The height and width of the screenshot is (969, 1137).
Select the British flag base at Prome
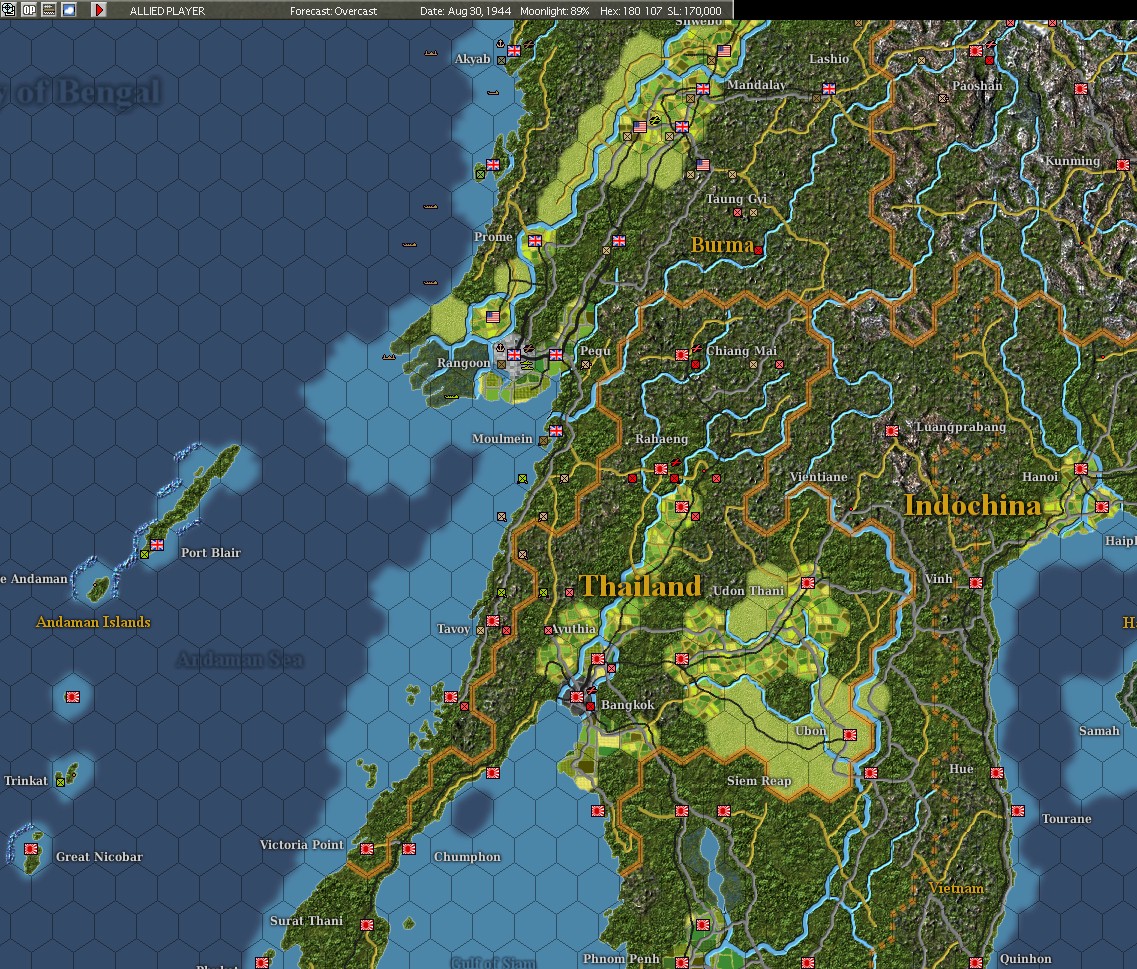(x=535, y=241)
